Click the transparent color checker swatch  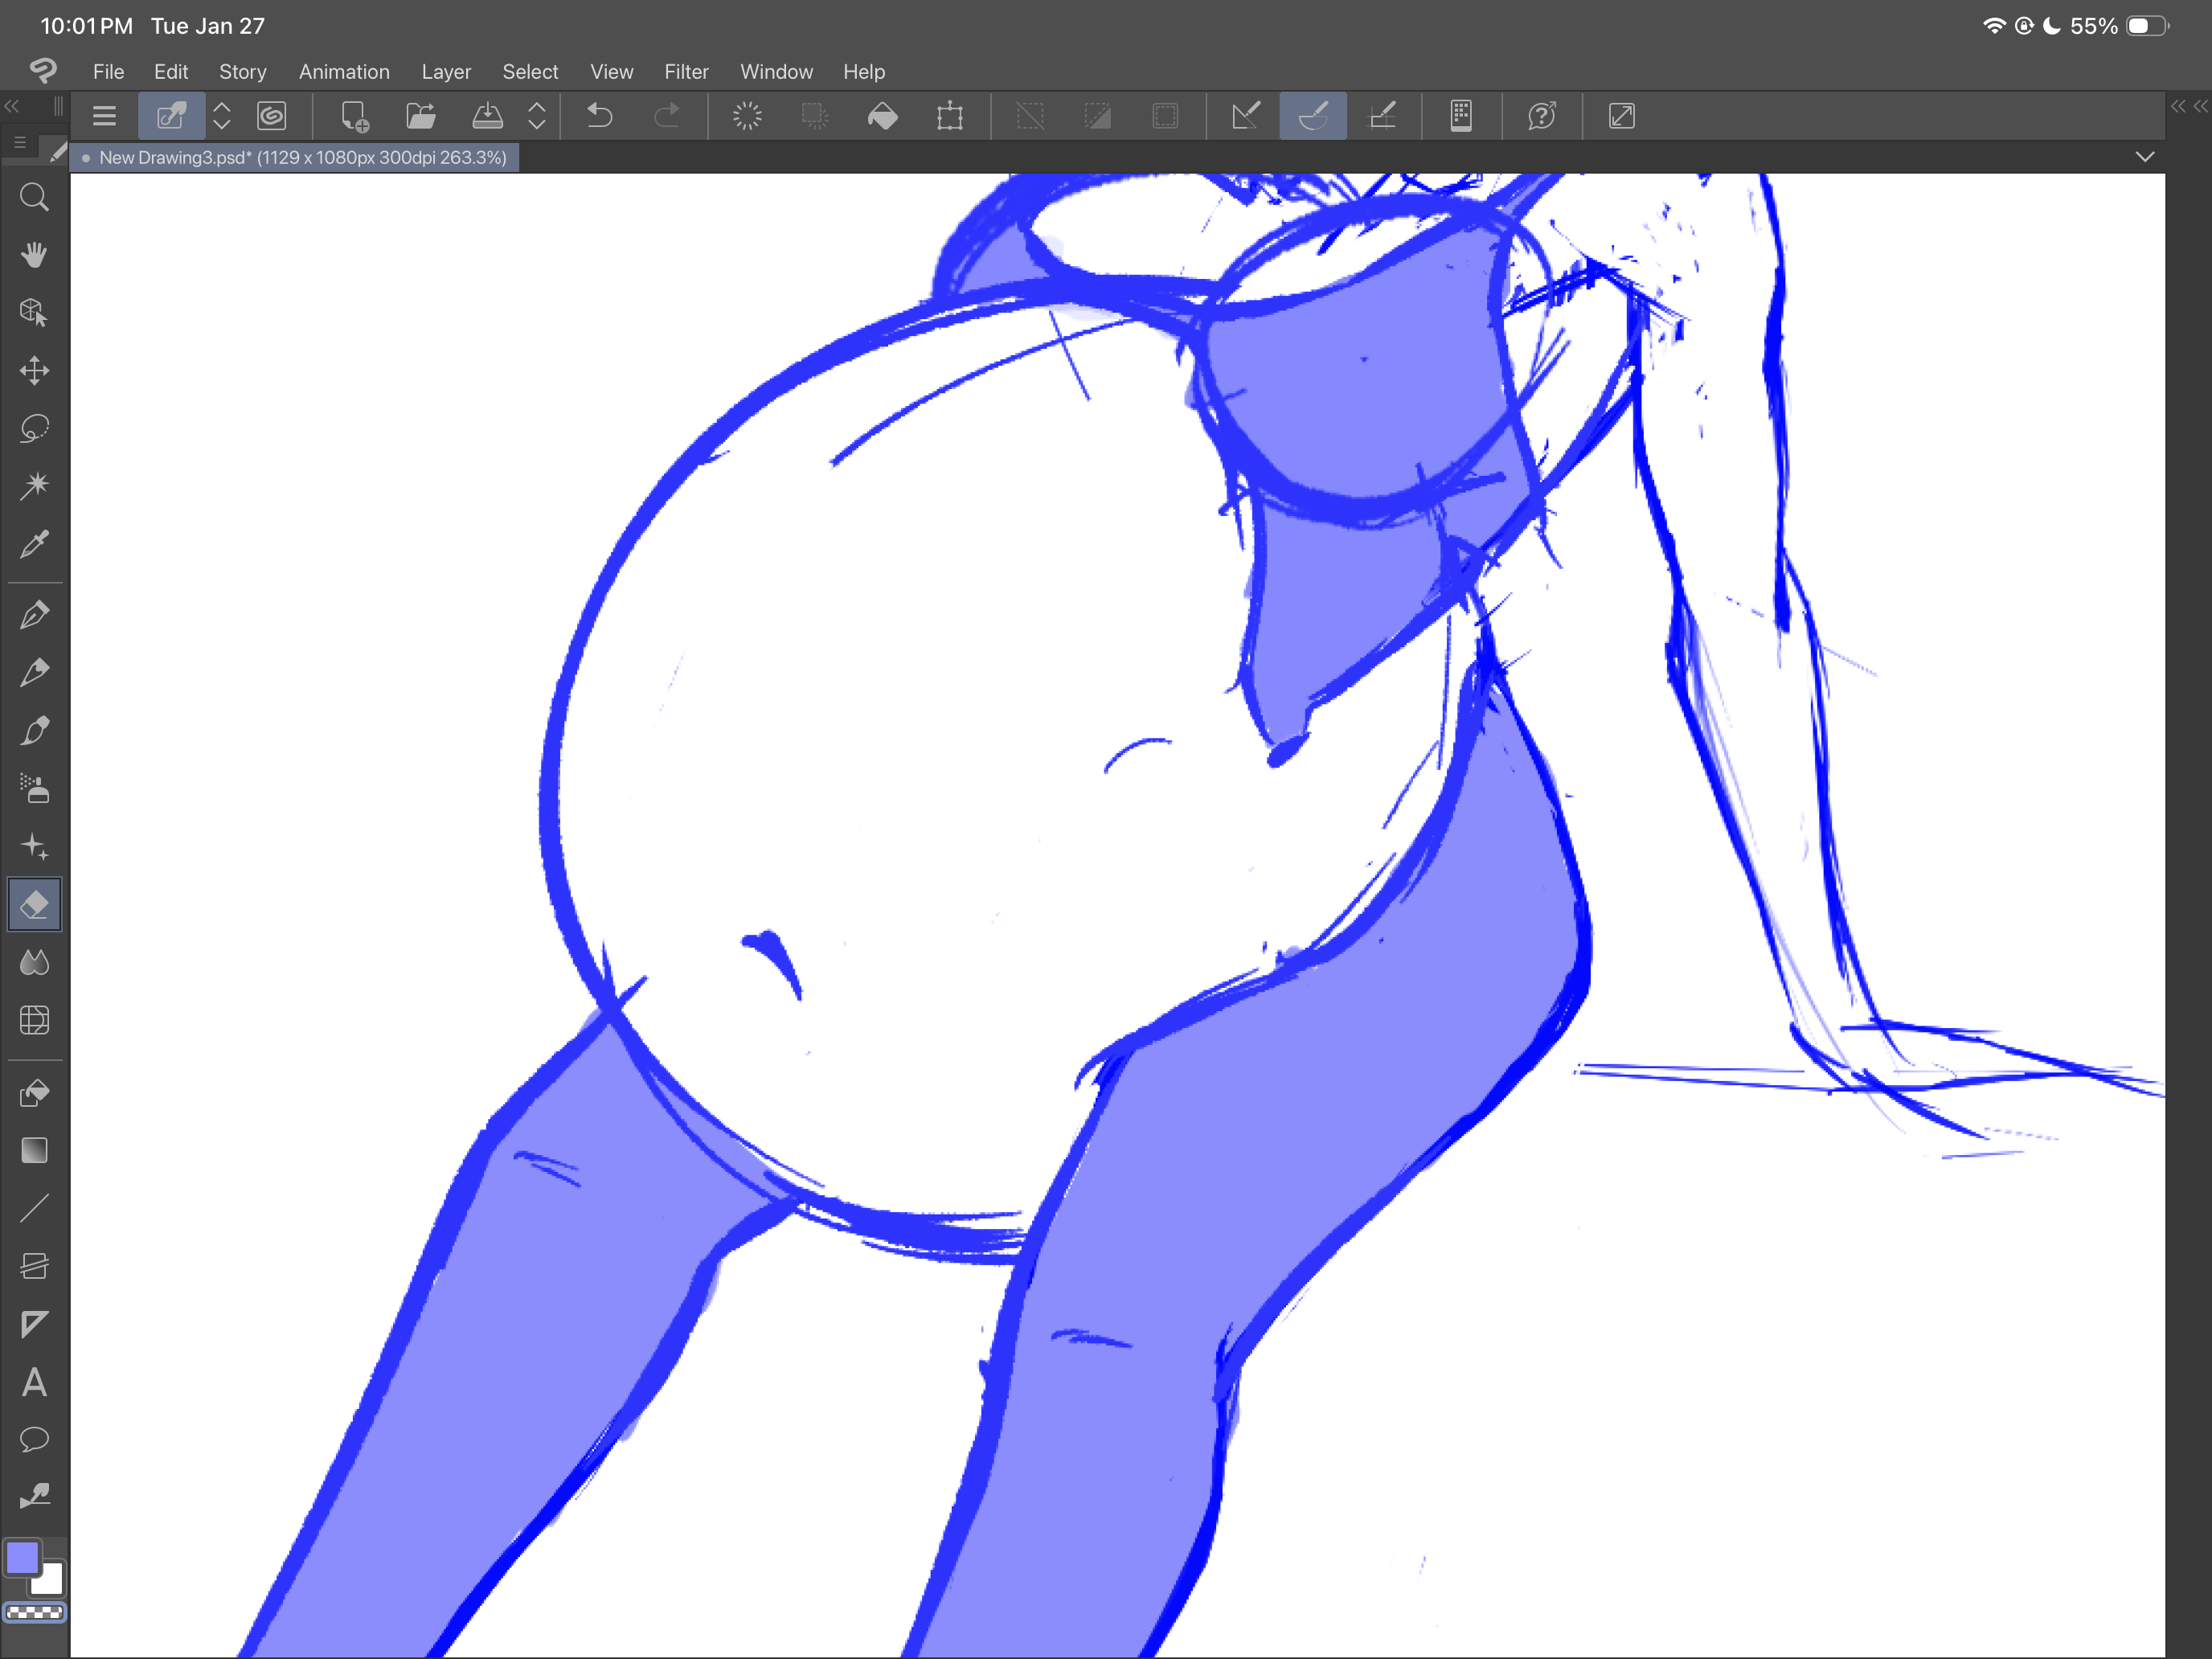pyautogui.click(x=34, y=1613)
